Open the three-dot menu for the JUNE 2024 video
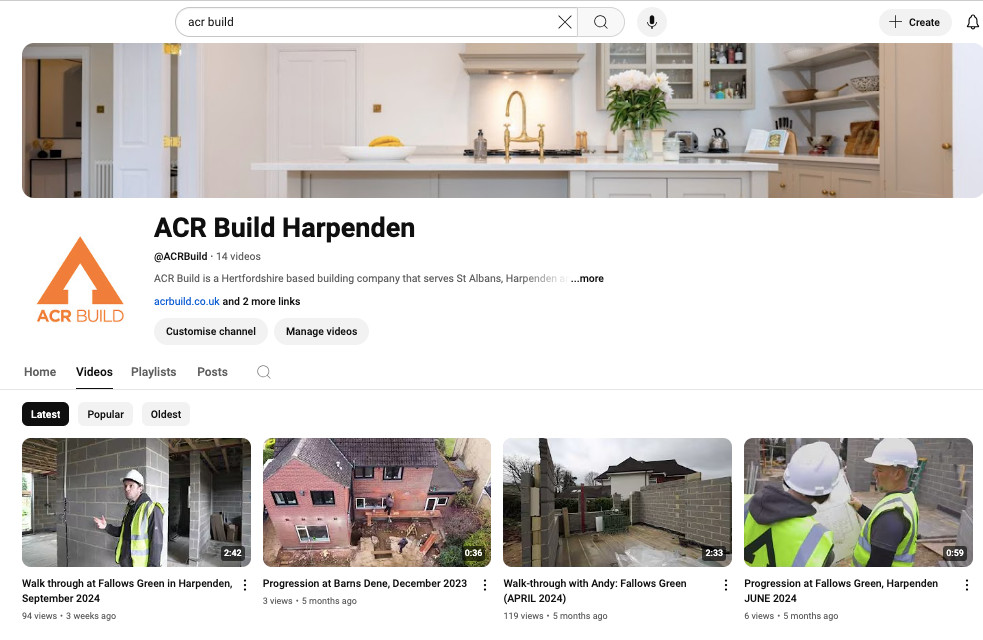 [x=967, y=585]
